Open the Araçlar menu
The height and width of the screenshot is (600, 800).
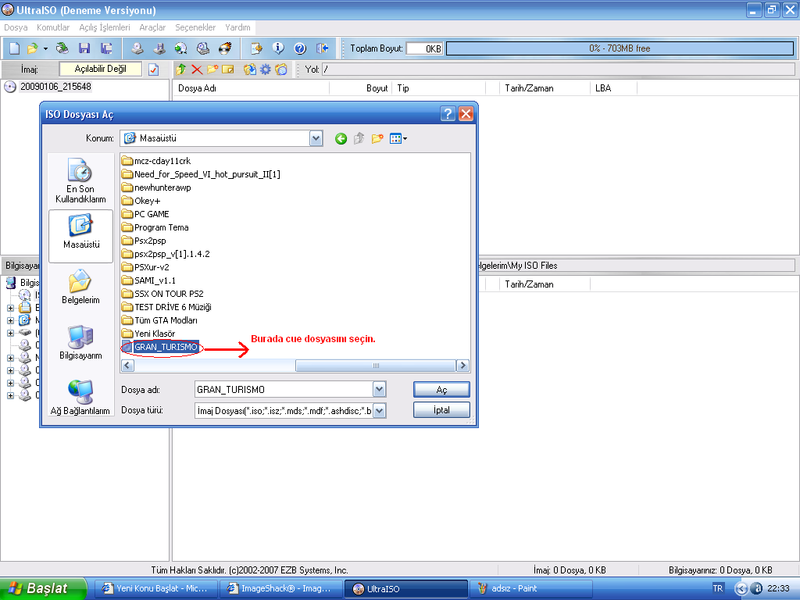(x=153, y=28)
